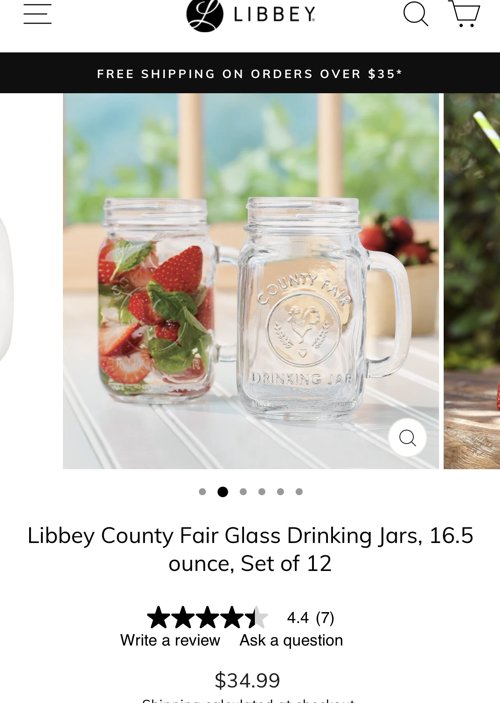This screenshot has width=500, height=703.
Task: Click the Libbey logo
Action: [250, 15]
